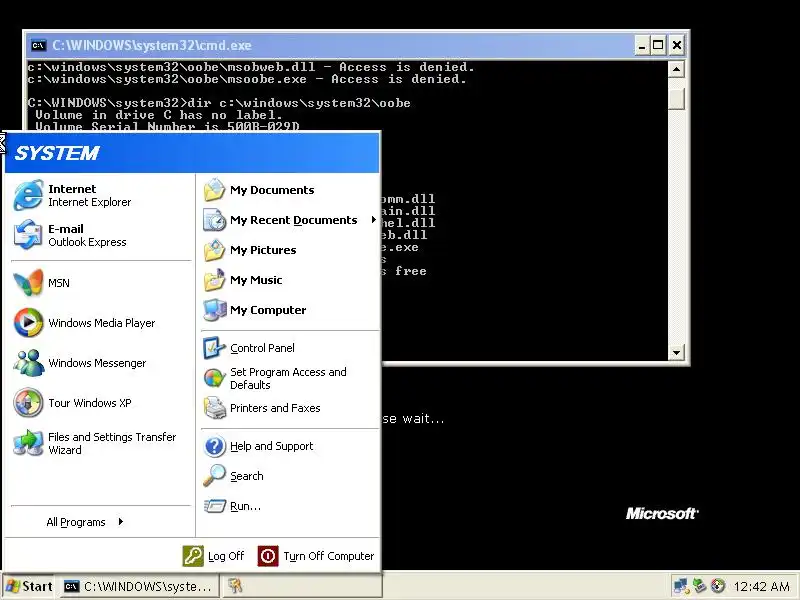Start Windows Messenger icon

click(28, 363)
